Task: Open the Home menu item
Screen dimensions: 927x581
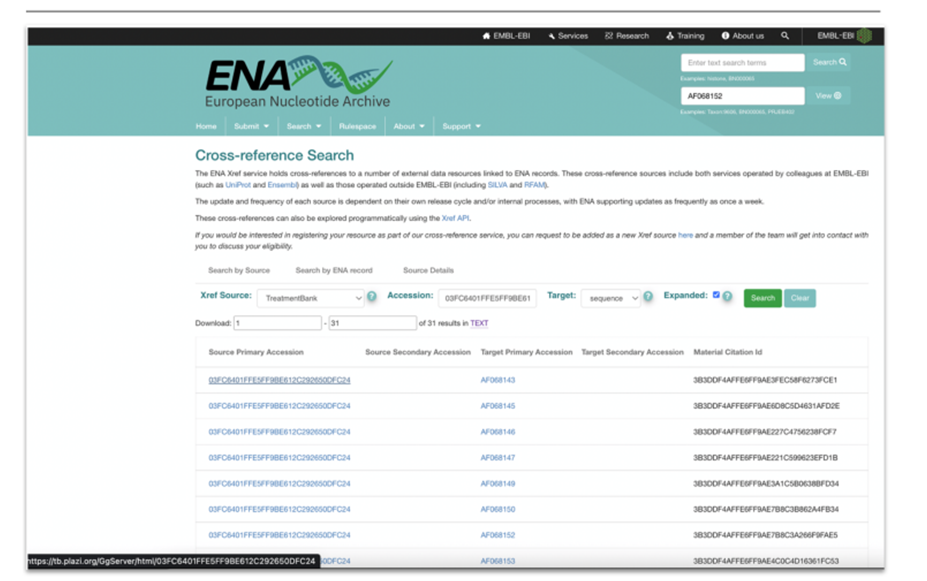Action: [206, 126]
